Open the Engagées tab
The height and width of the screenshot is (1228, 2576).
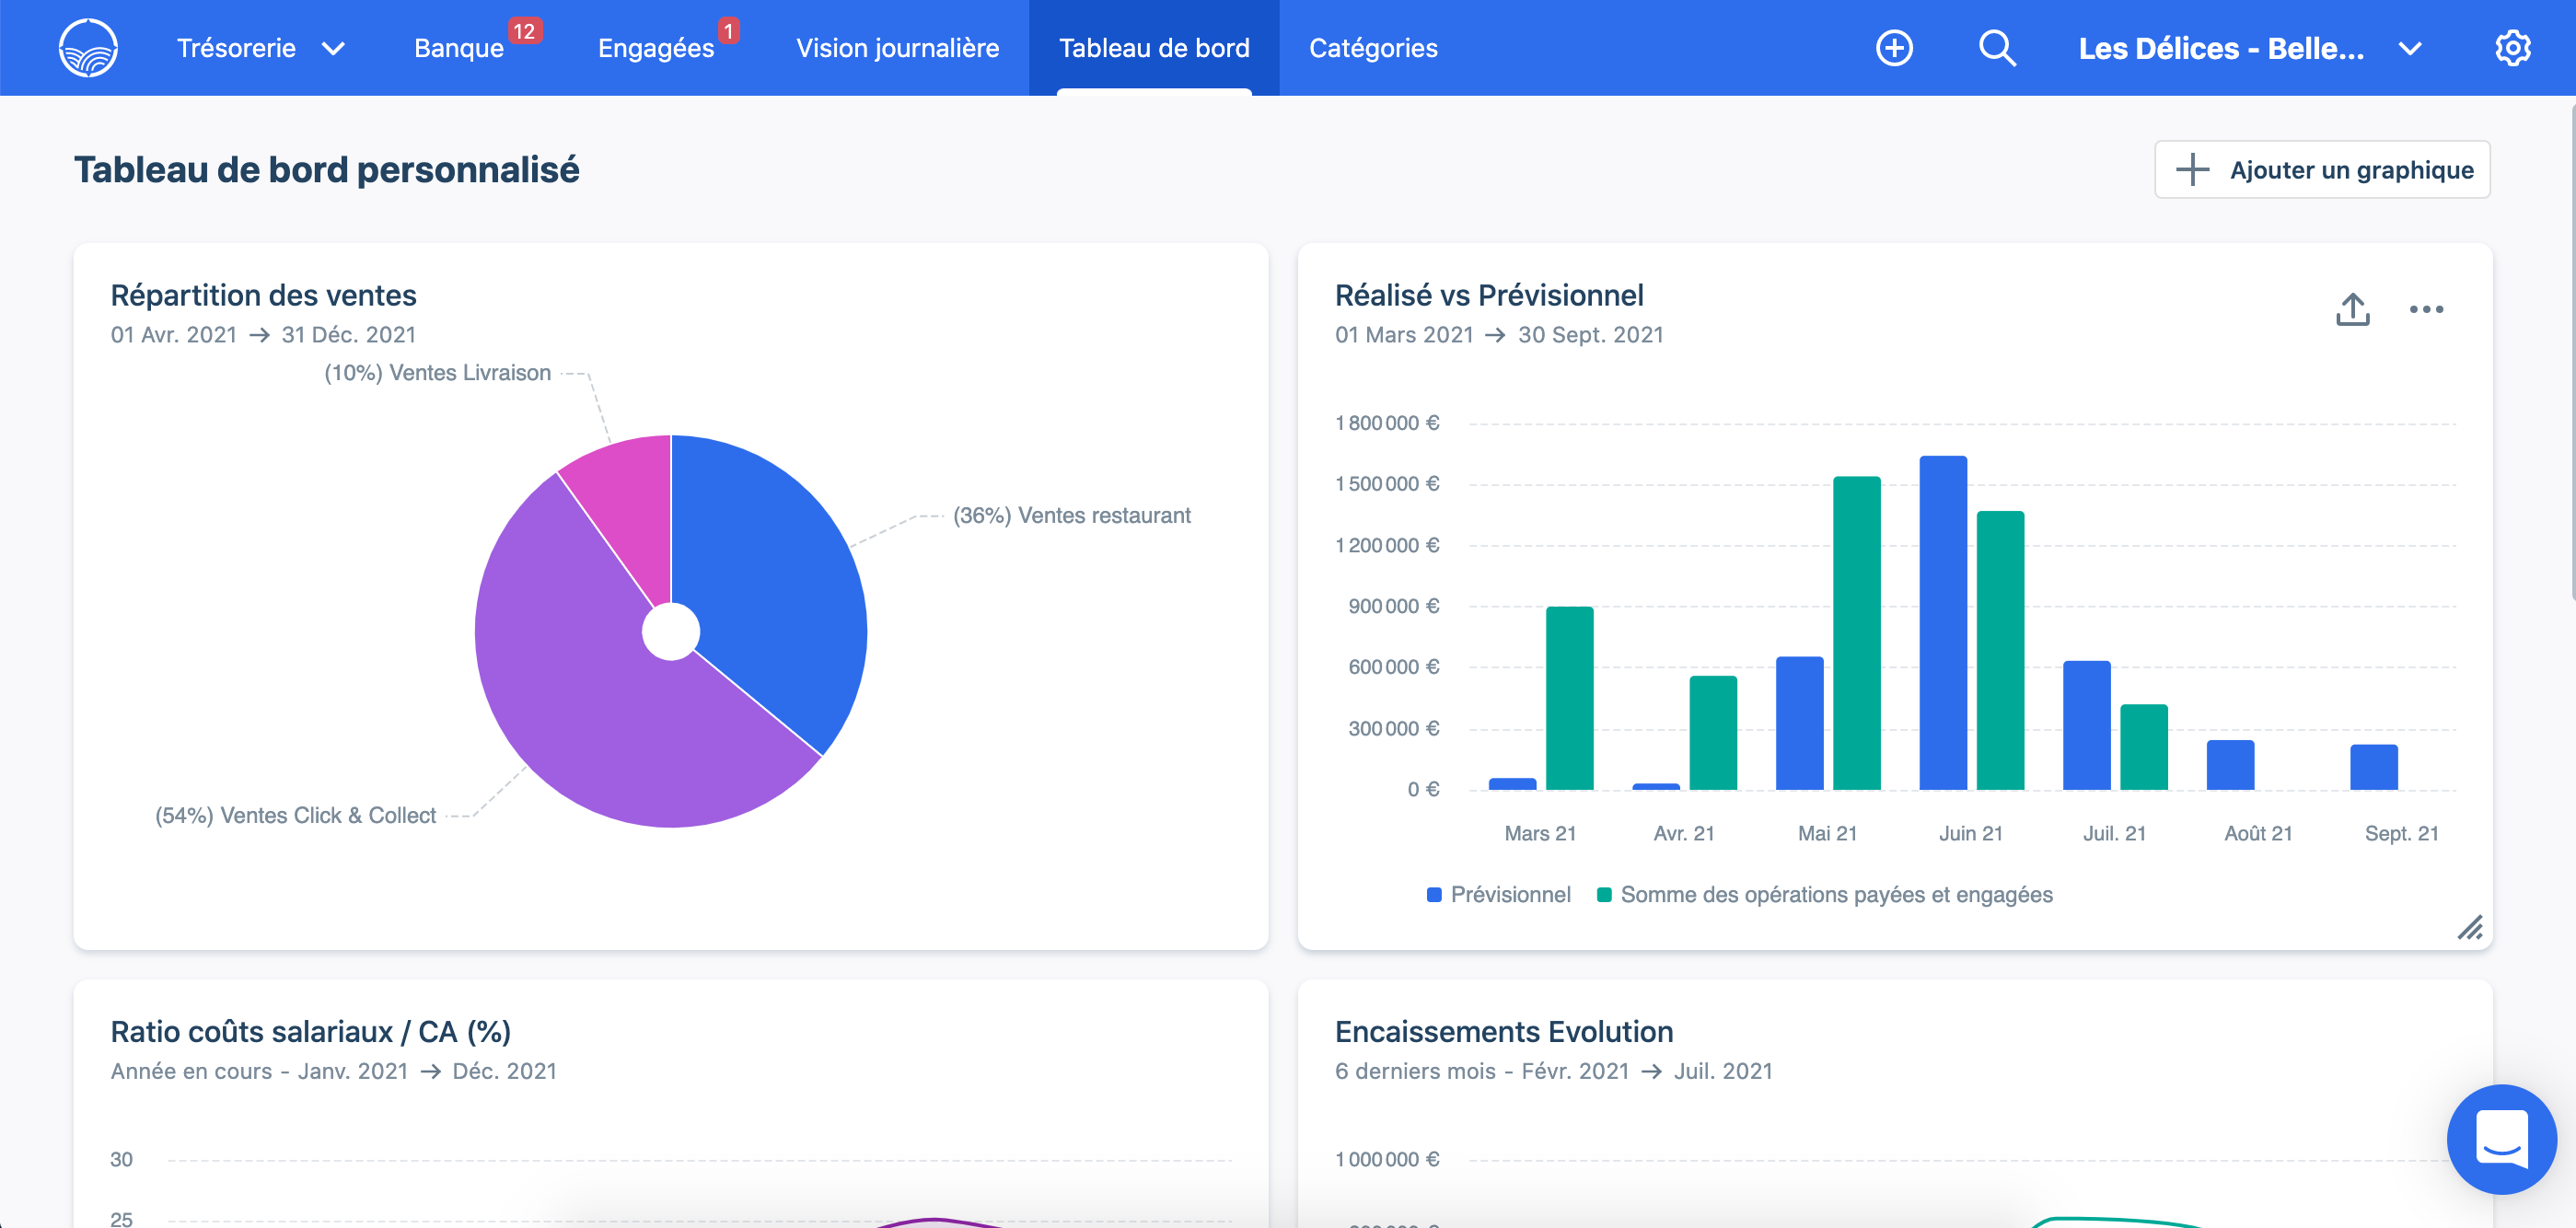tap(655, 48)
